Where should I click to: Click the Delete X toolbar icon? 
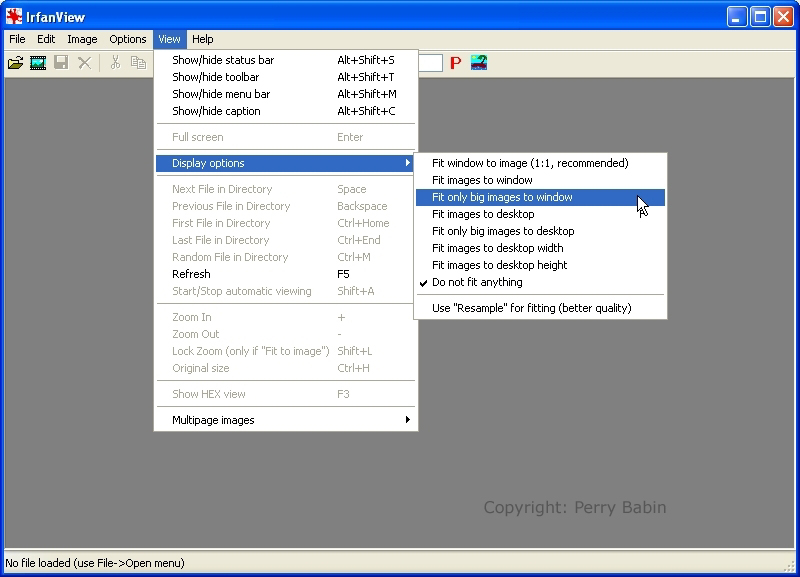85,63
